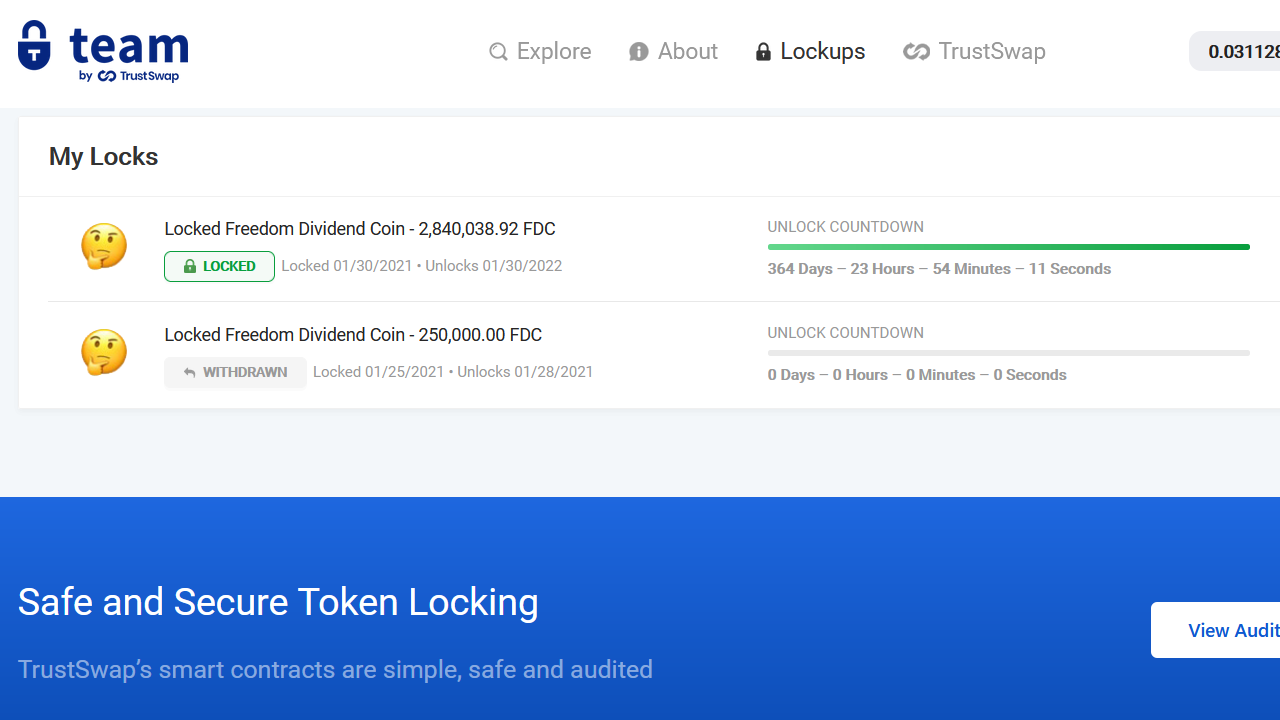
Task: Open the 250,000.00 FDC lock title
Action: (x=353, y=335)
